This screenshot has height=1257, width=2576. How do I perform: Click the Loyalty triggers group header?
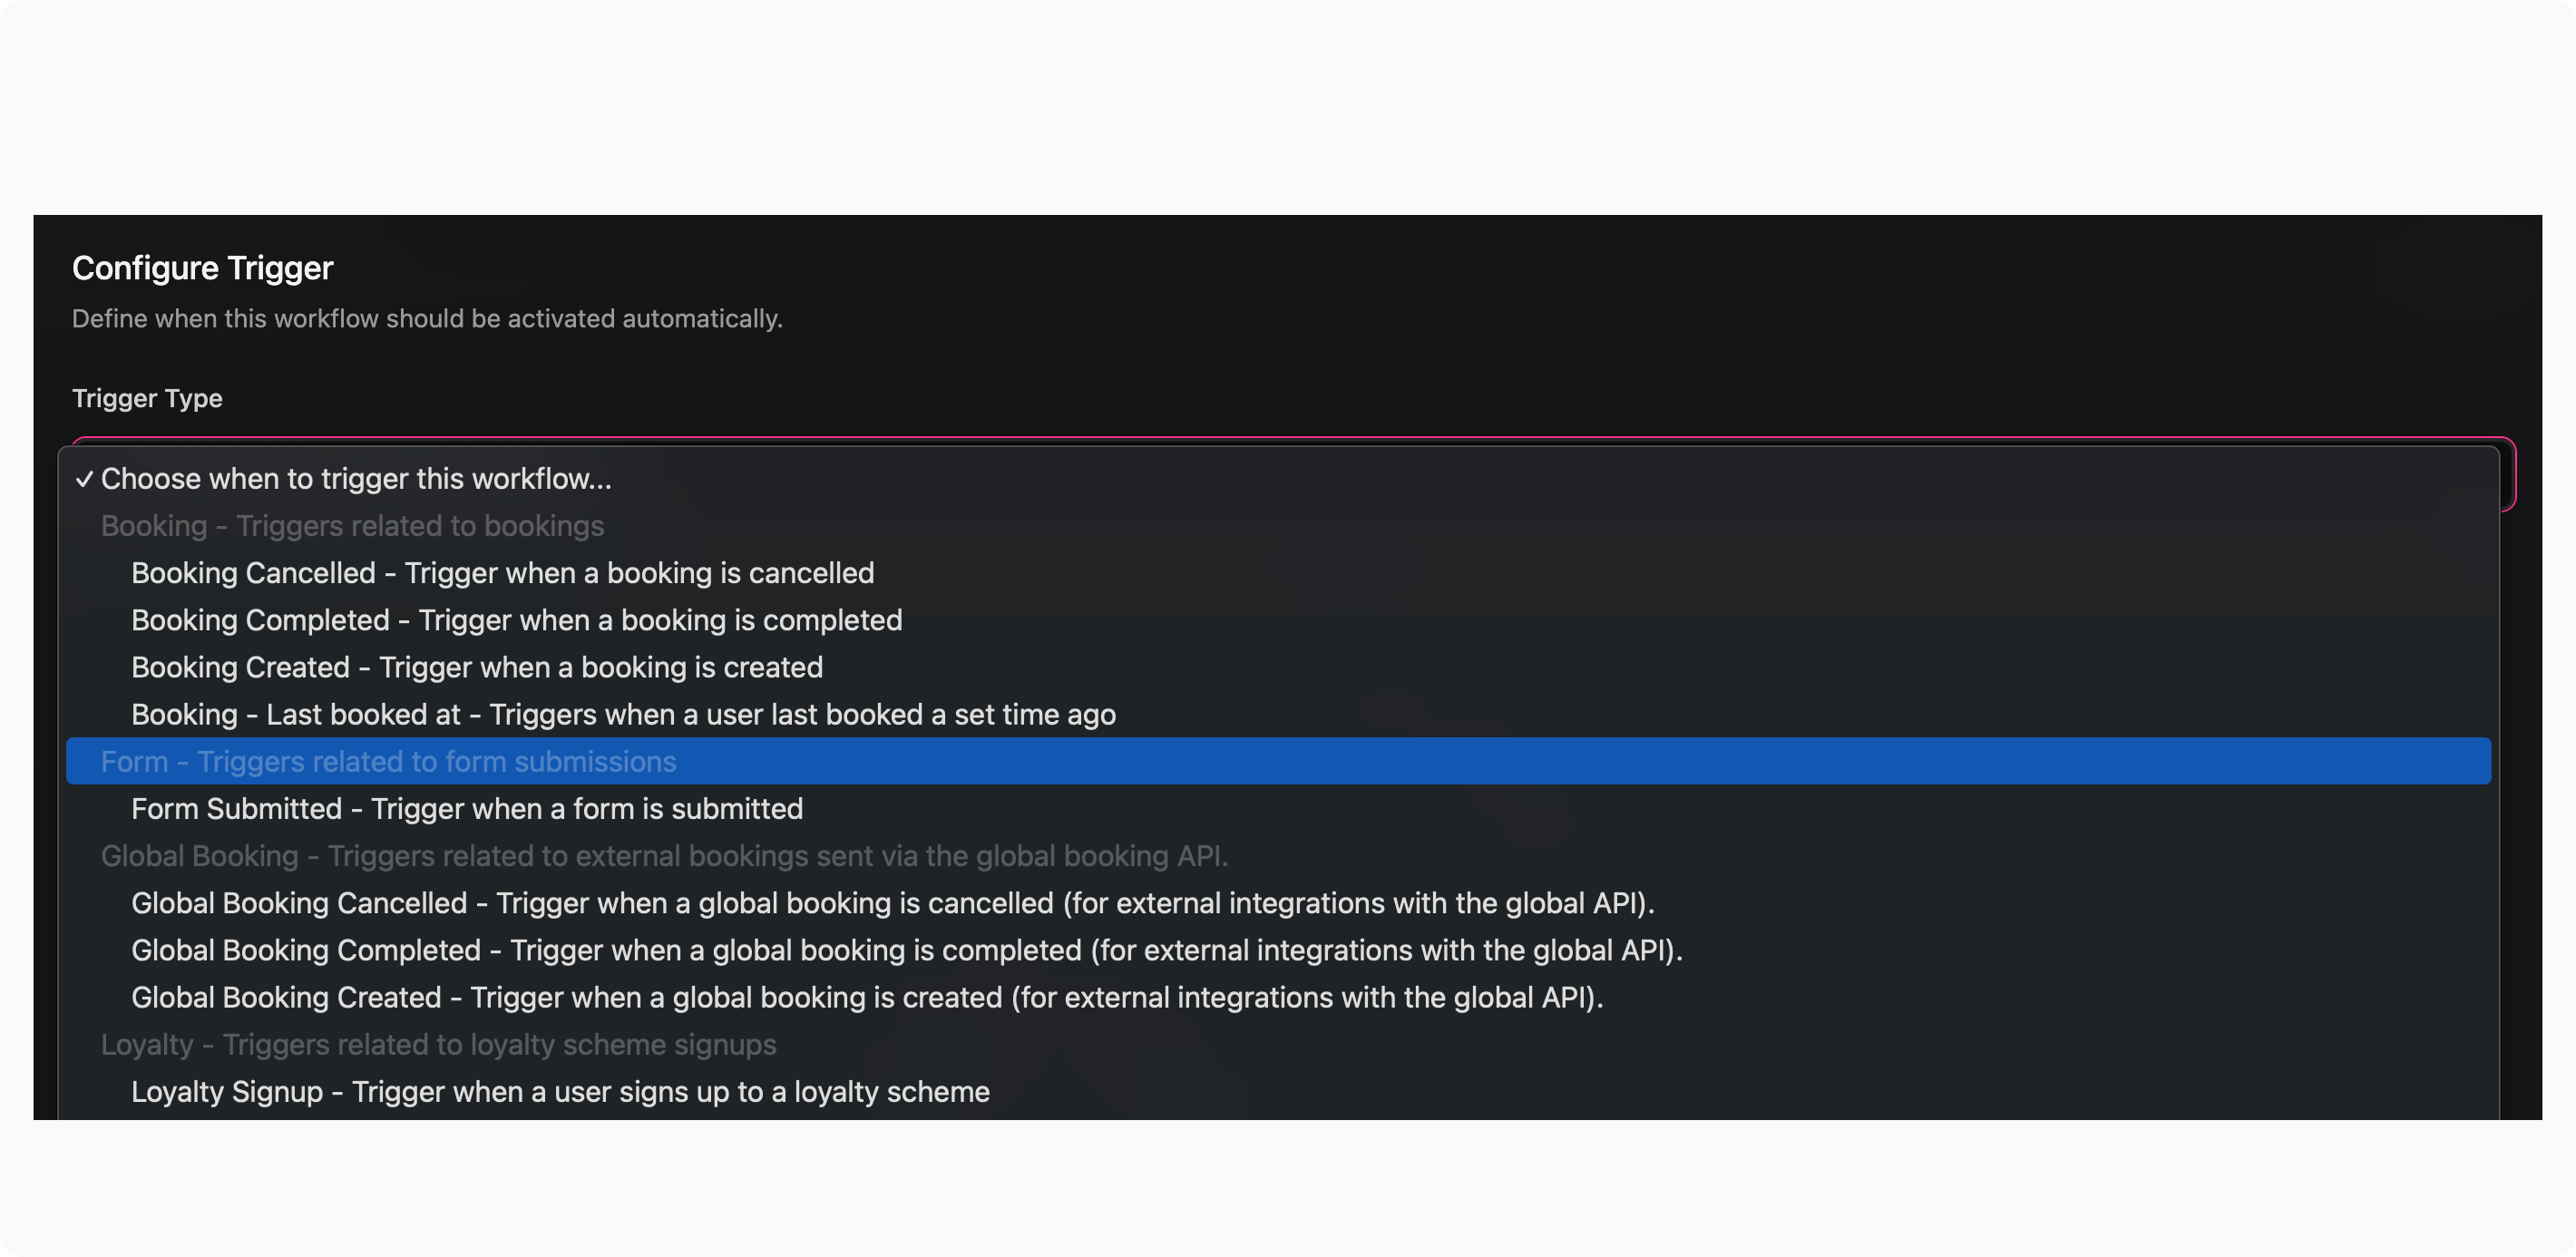click(438, 1044)
